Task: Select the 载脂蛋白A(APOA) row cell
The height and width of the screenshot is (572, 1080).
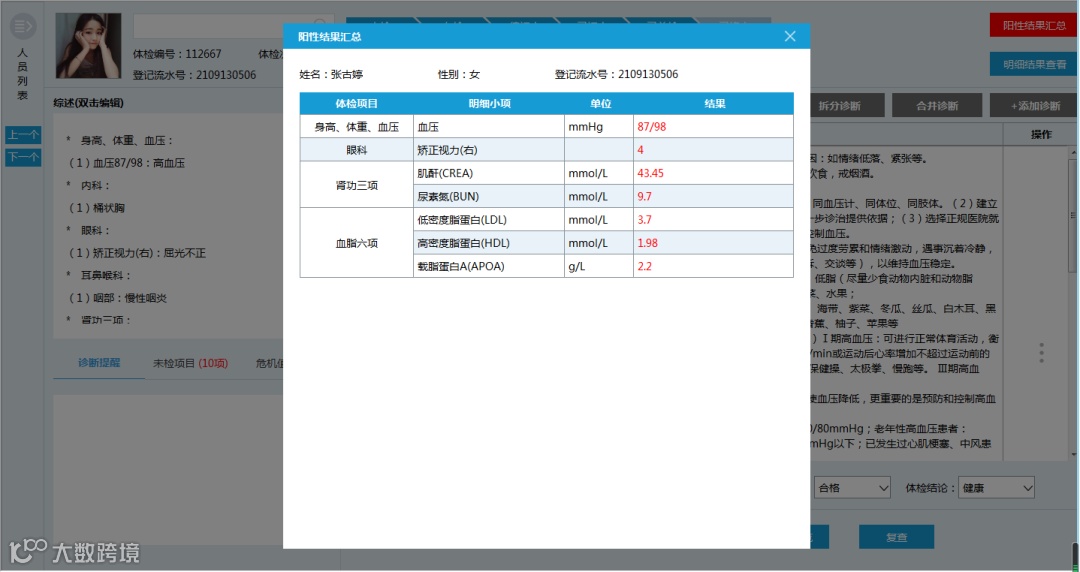Action: 489,267
